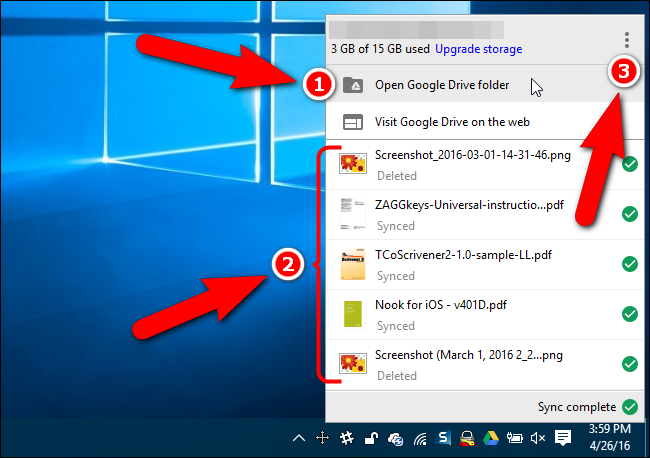650x458 pixels.
Task: Click the Synced status under Nook for iOS PDF
Action: tap(396, 326)
